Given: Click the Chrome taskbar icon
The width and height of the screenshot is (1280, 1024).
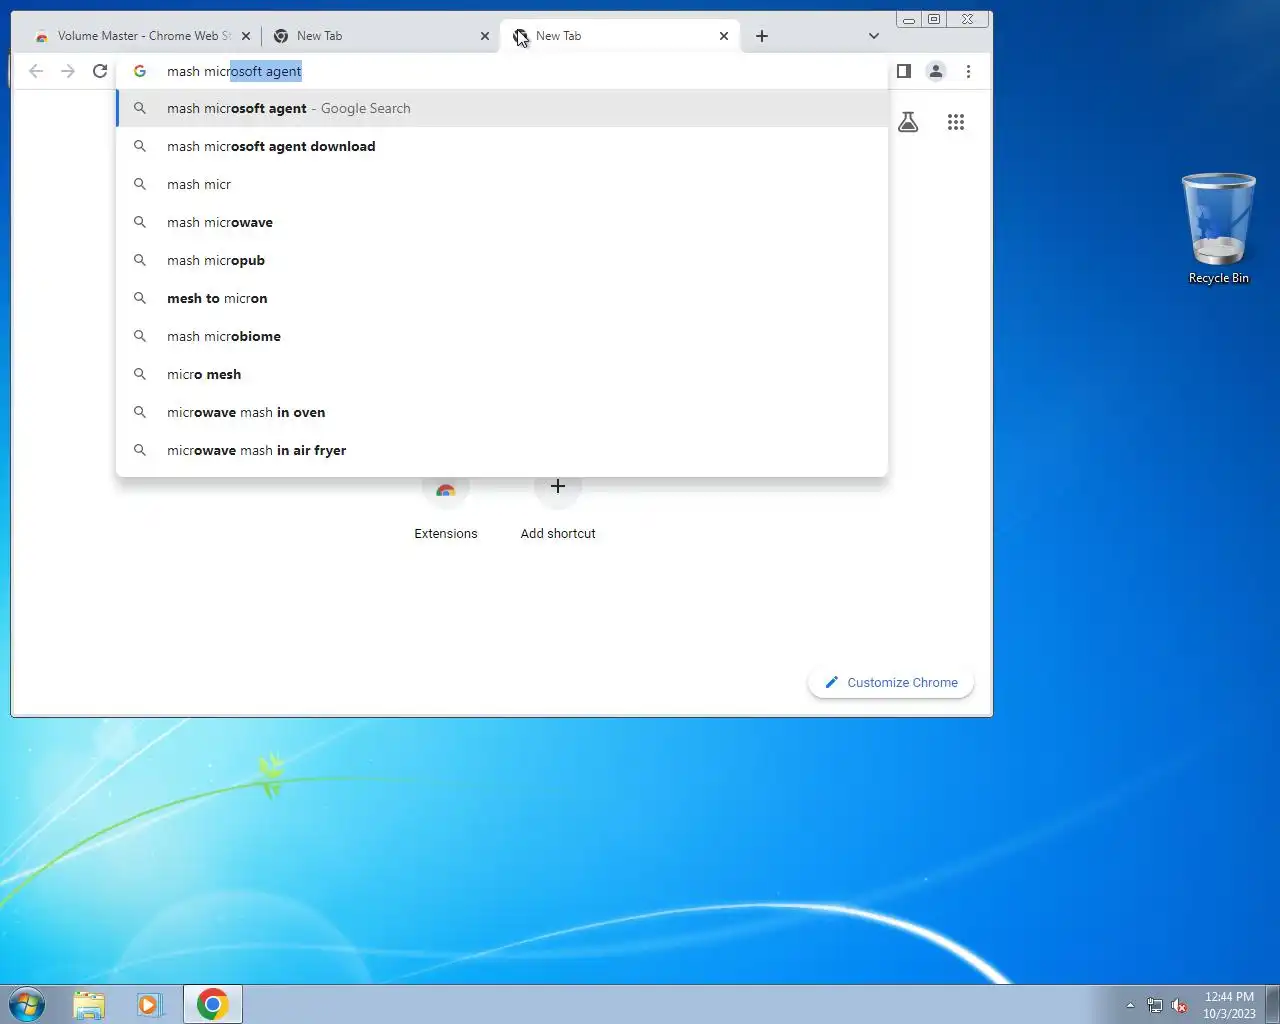Looking at the screenshot, I should tap(212, 1004).
